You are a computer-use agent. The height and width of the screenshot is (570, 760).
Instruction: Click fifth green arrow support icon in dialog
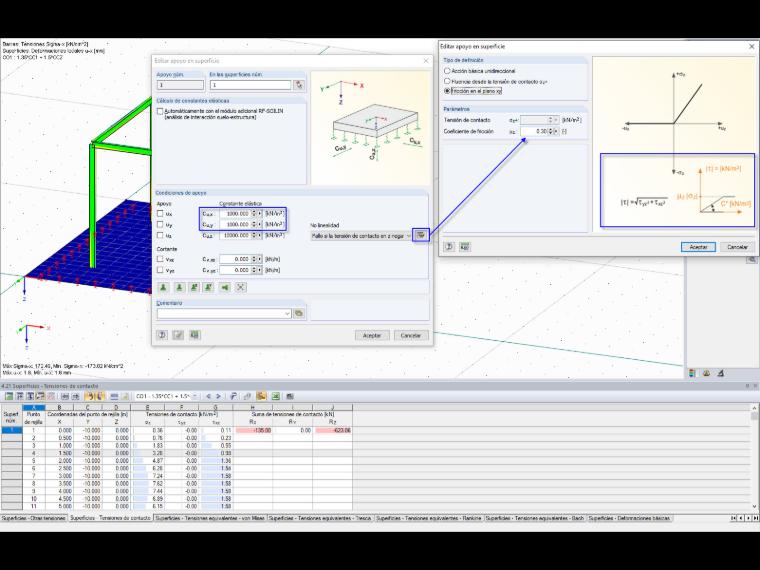pyautogui.click(x=225, y=287)
